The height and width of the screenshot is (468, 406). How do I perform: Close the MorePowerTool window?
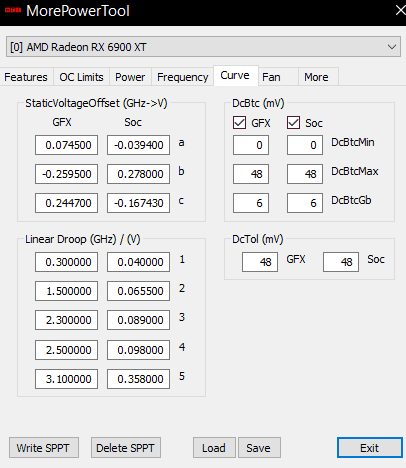(400, 10)
